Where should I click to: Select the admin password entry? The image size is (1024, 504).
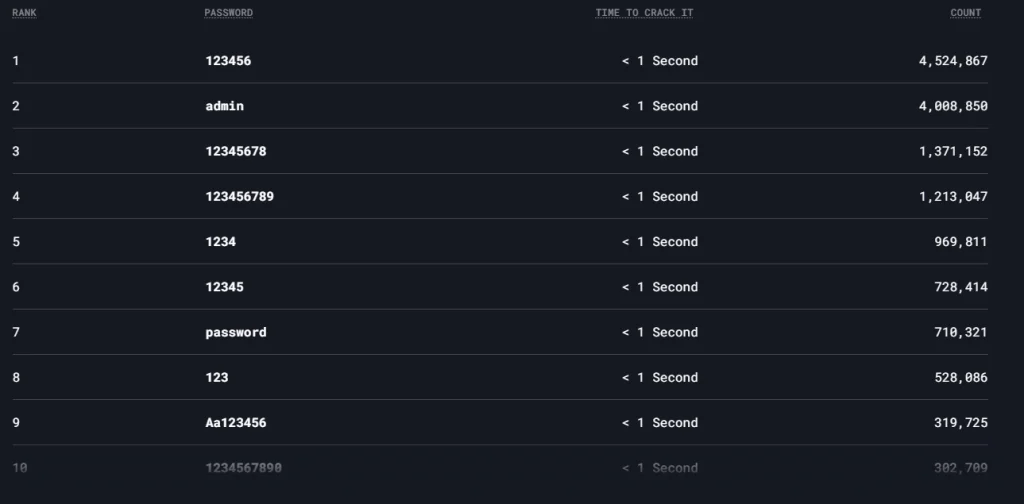(x=225, y=106)
